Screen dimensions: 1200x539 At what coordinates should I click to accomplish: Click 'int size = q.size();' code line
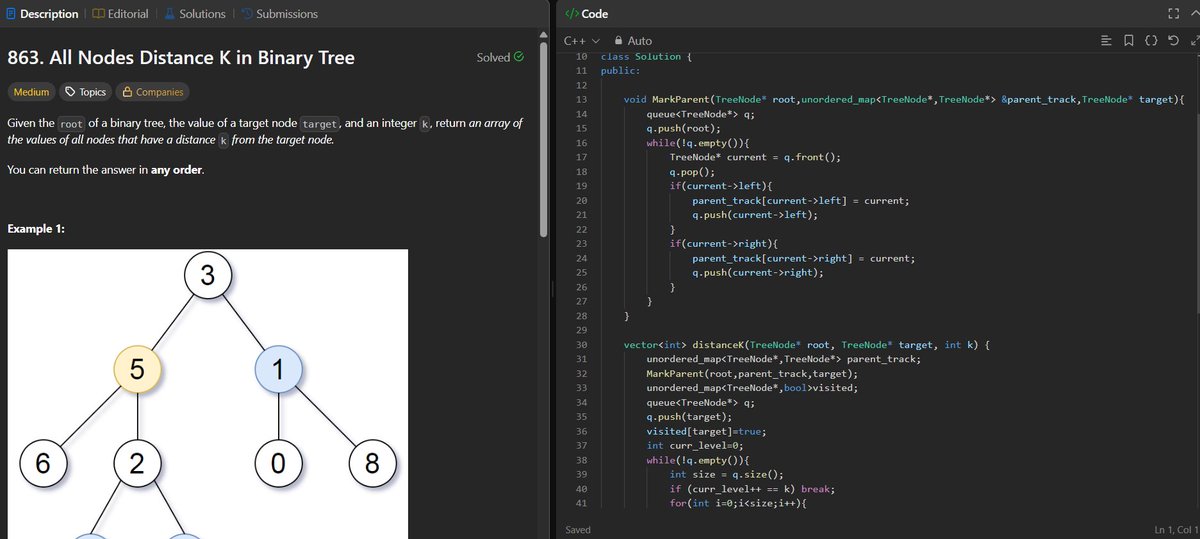[x=727, y=474]
